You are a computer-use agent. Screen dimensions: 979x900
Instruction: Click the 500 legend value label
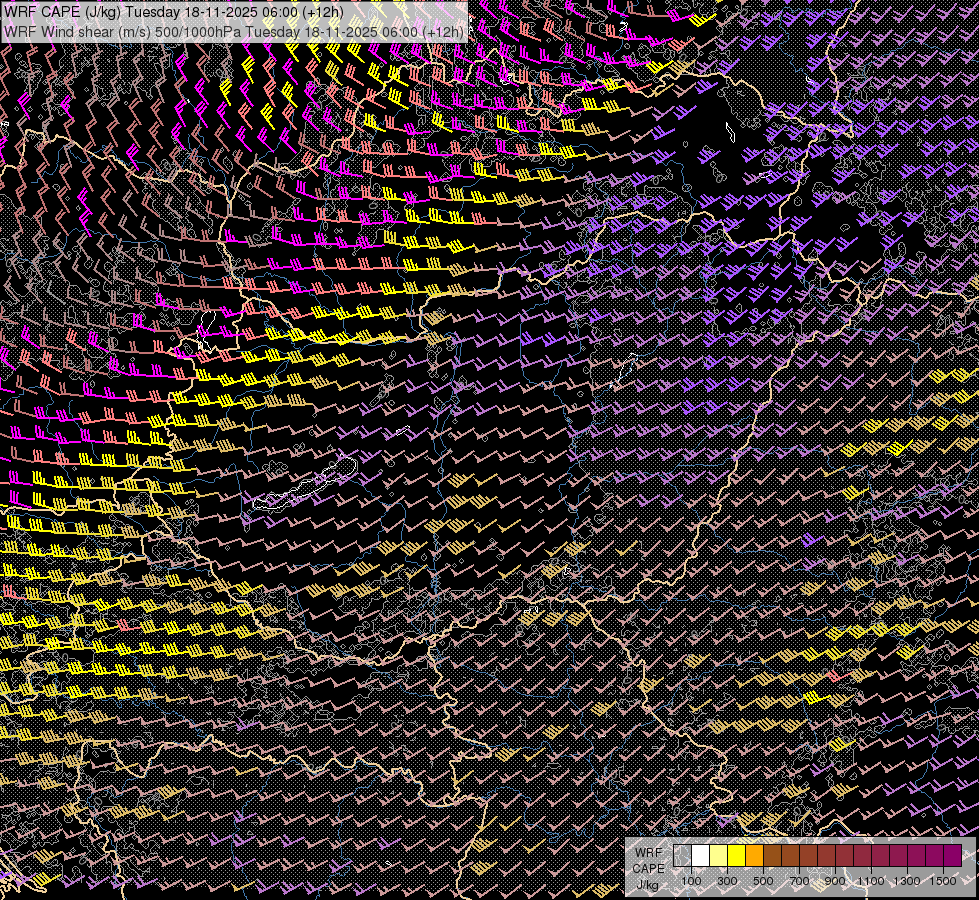(x=763, y=881)
